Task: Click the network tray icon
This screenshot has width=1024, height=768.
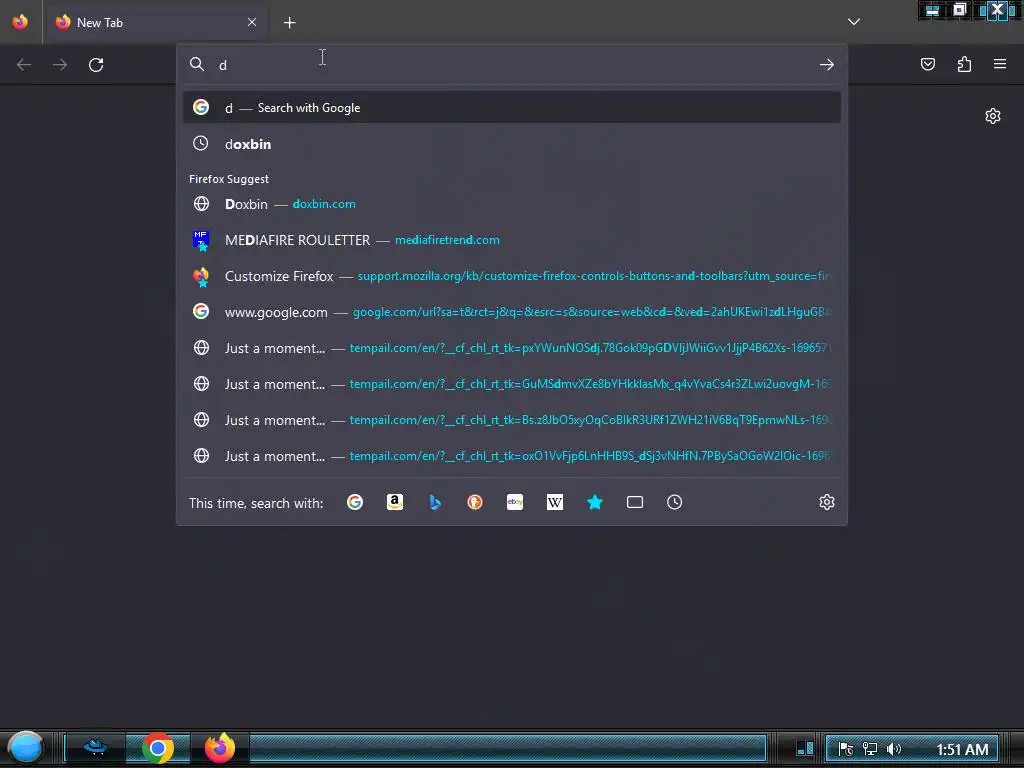Action: pyautogui.click(x=870, y=749)
